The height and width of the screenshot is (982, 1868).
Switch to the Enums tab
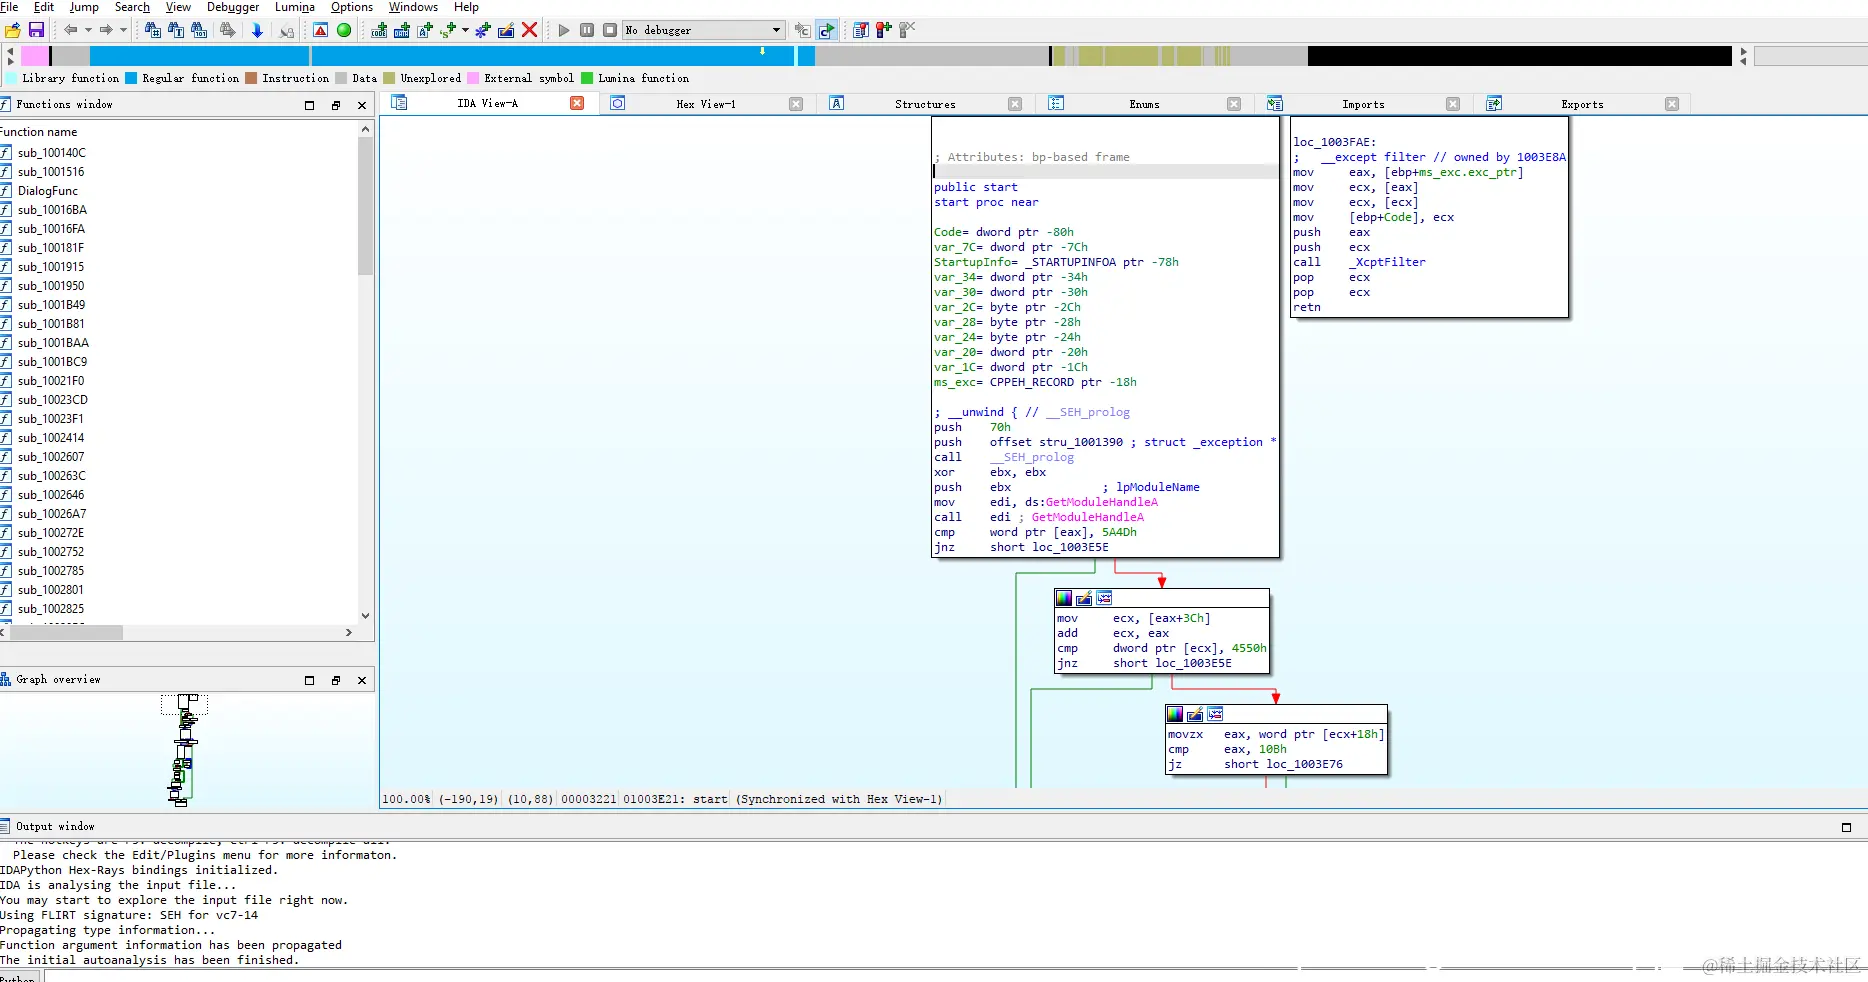pyautogui.click(x=1144, y=104)
